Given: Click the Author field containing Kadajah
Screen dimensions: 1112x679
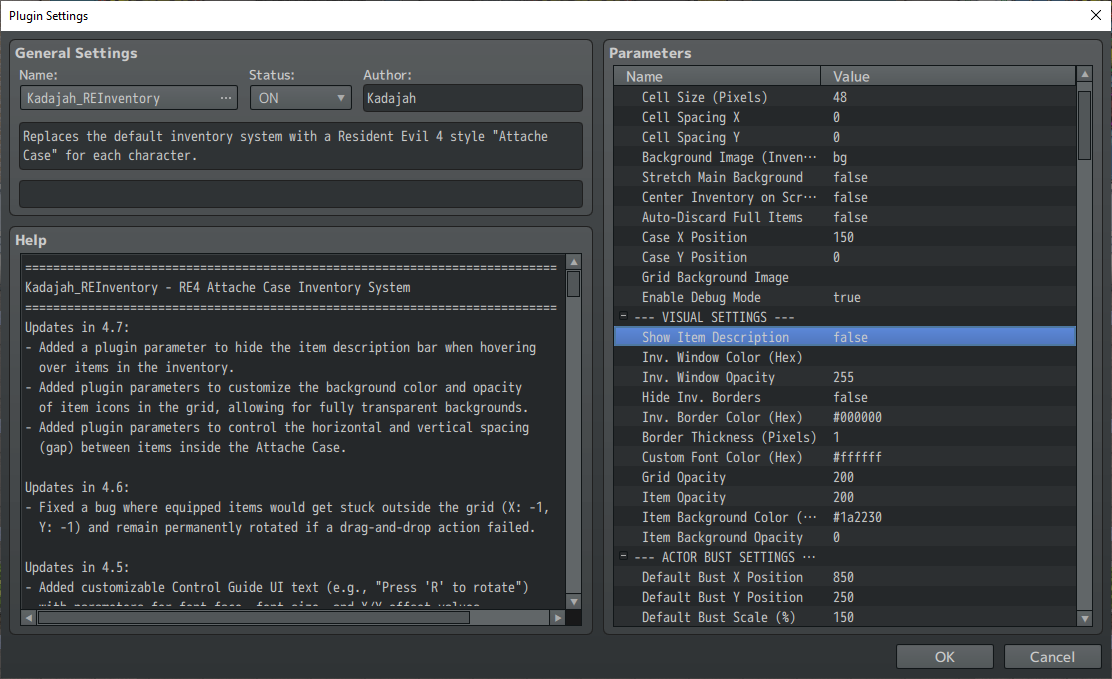Looking at the screenshot, I should [472, 98].
